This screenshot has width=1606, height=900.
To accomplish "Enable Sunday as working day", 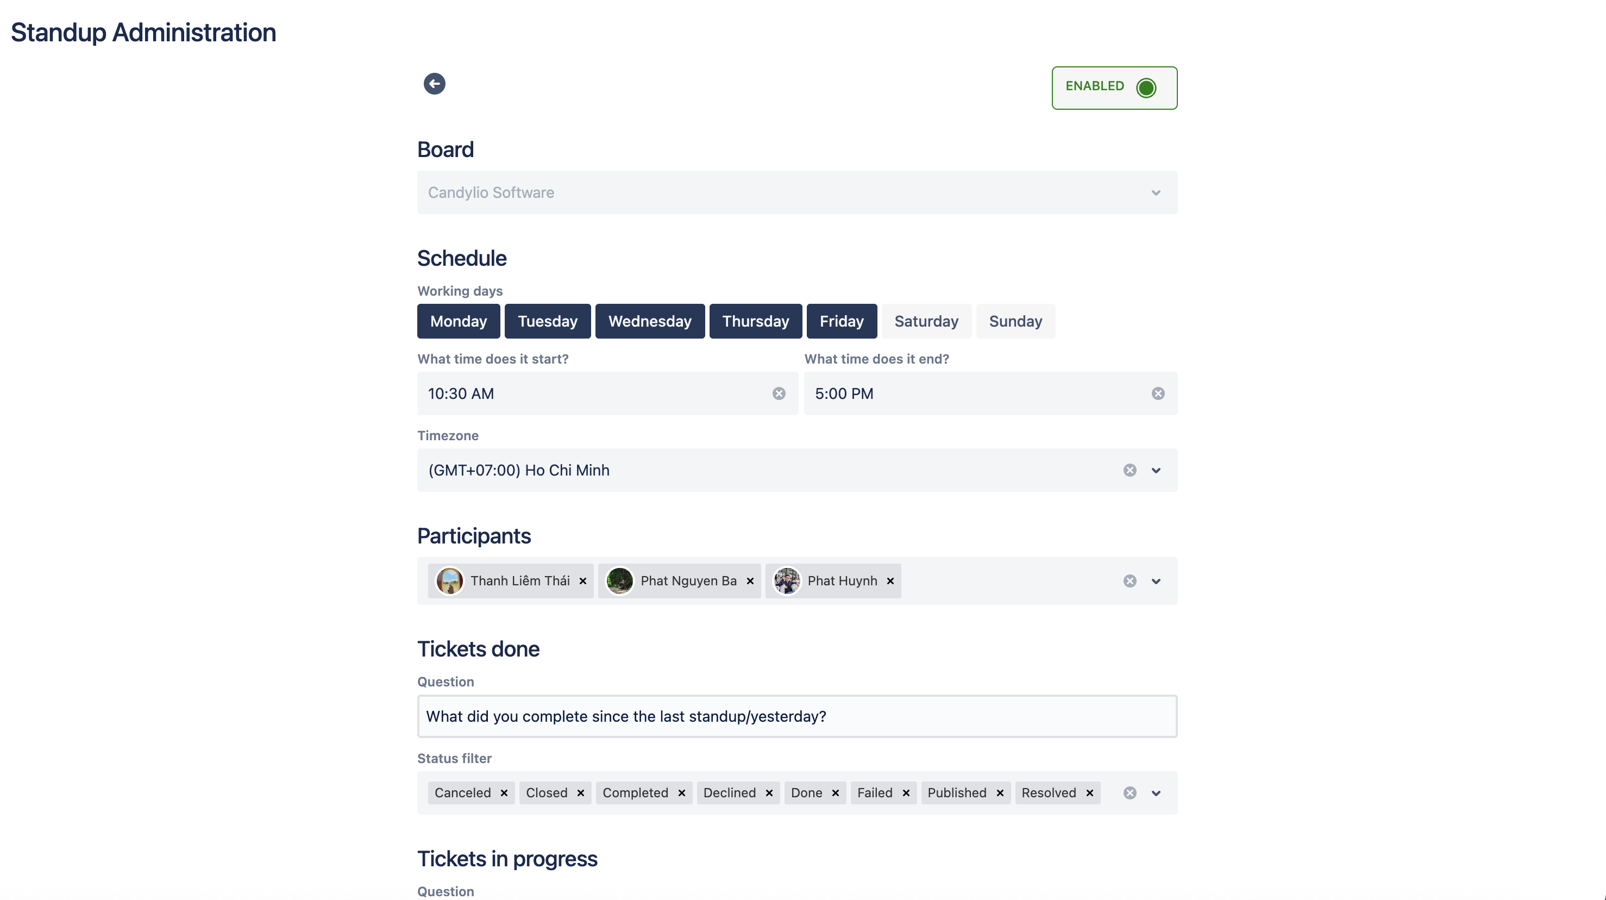I will click(1015, 321).
